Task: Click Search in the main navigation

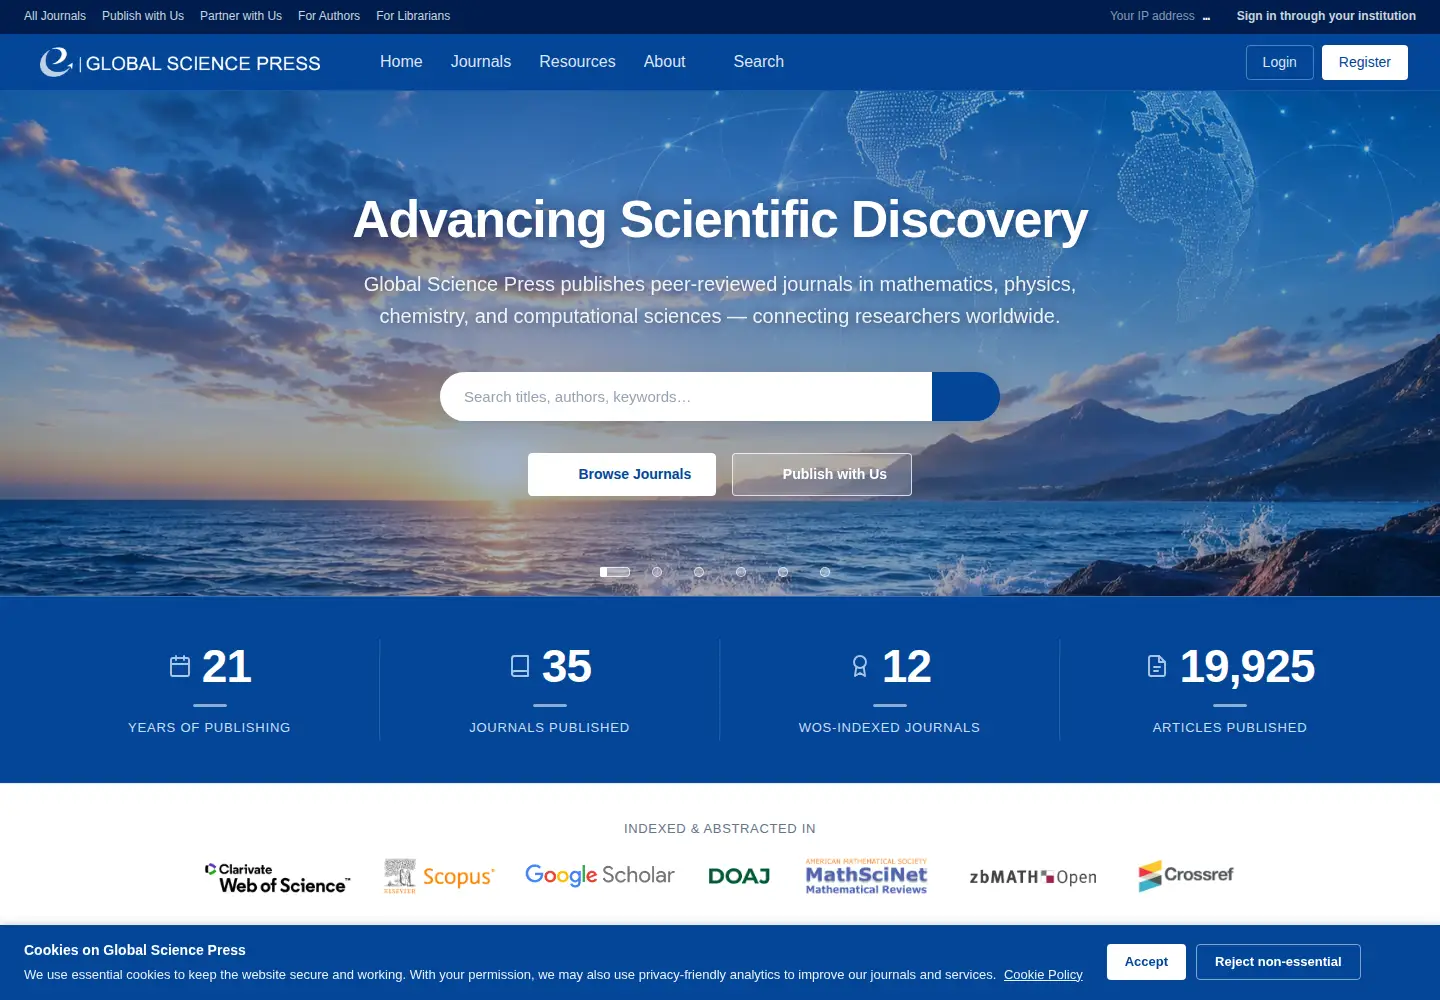Action: tap(759, 62)
